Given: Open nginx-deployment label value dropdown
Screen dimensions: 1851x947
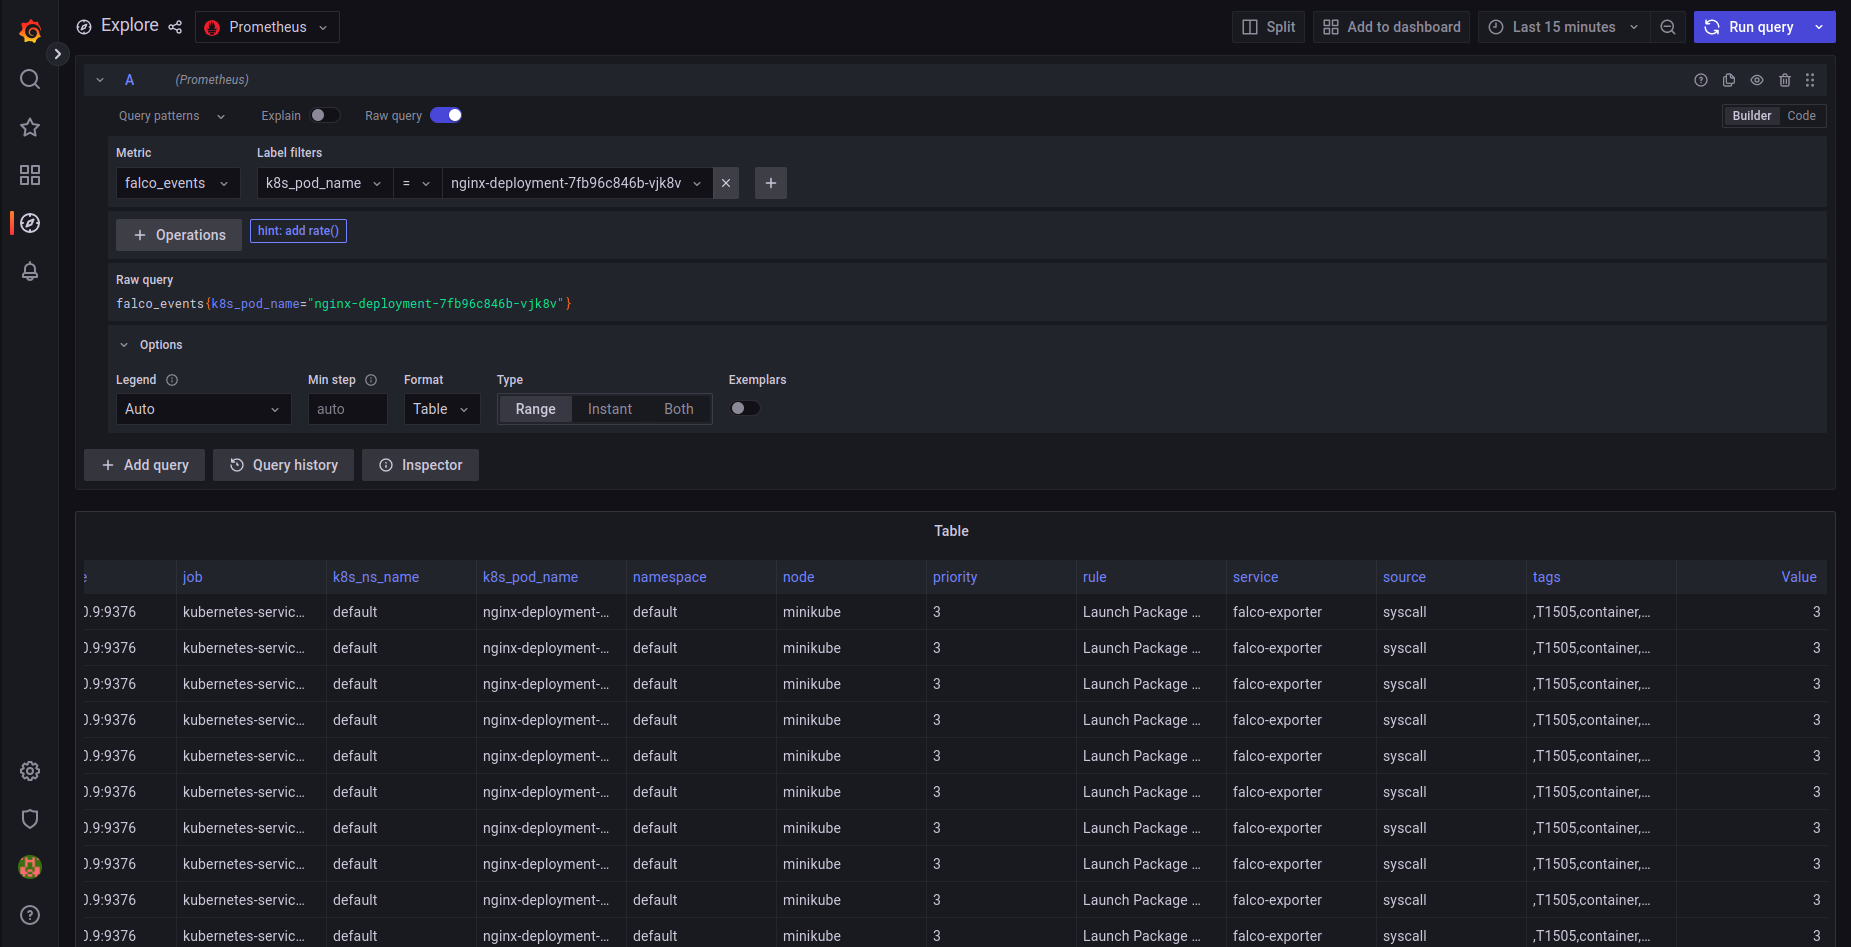Looking at the screenshot, I should tap(577, 183).
